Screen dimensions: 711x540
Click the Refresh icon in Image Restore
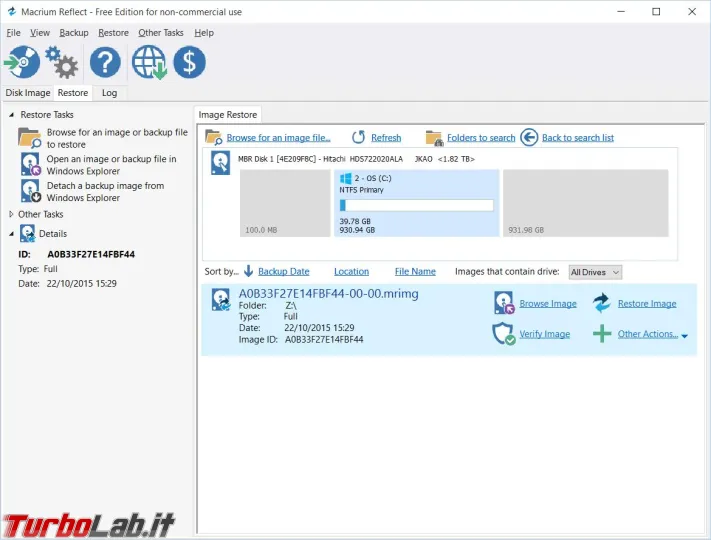click(x=359, y=138)
